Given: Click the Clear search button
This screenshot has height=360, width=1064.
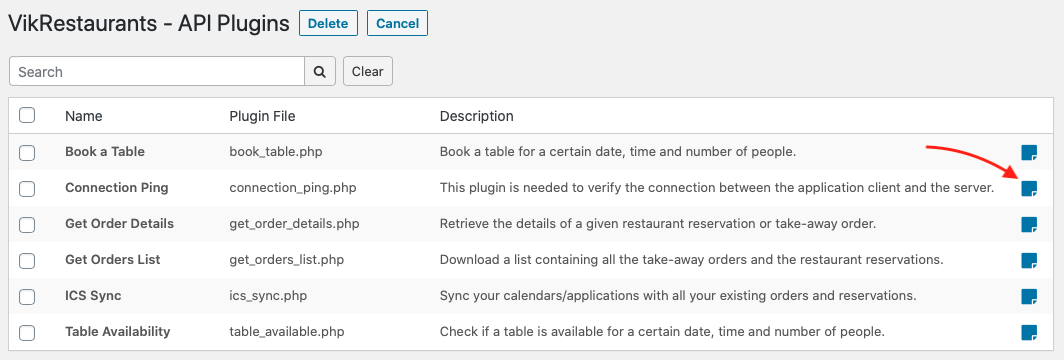Looking at the screenshot, I should 368,71.
